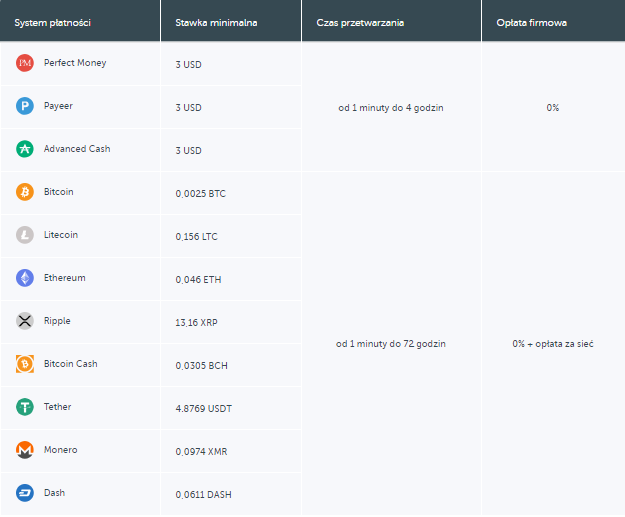Image resolution: width=625 pixels, height=517 pixels.
Task: Click the blue Dash icon
Action: (x=25, y=493)
